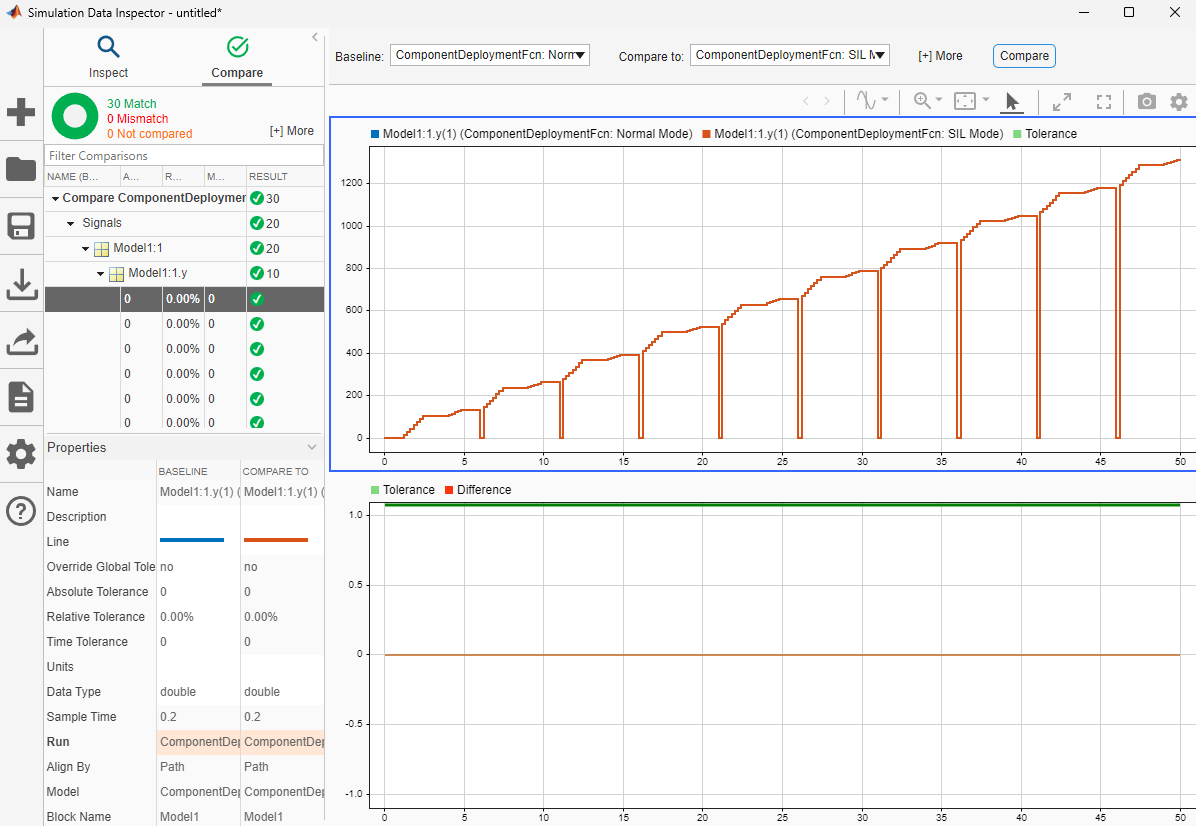
Task: Open the Compare to run dropdown
Action: [790, 55]
